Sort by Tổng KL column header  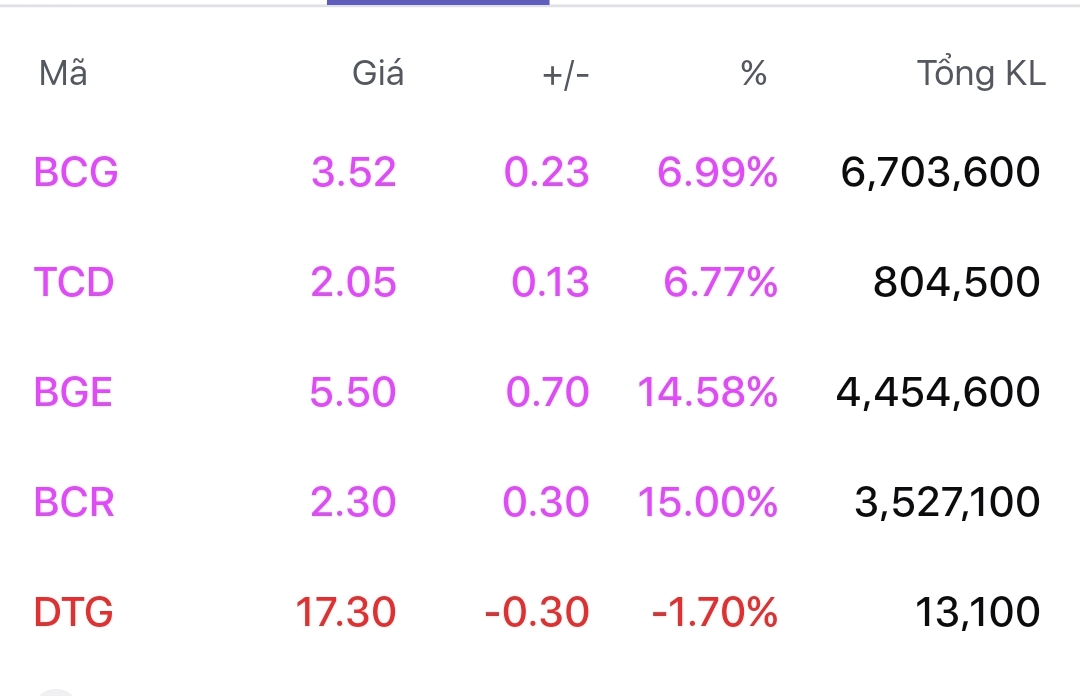tap(981, 73)
